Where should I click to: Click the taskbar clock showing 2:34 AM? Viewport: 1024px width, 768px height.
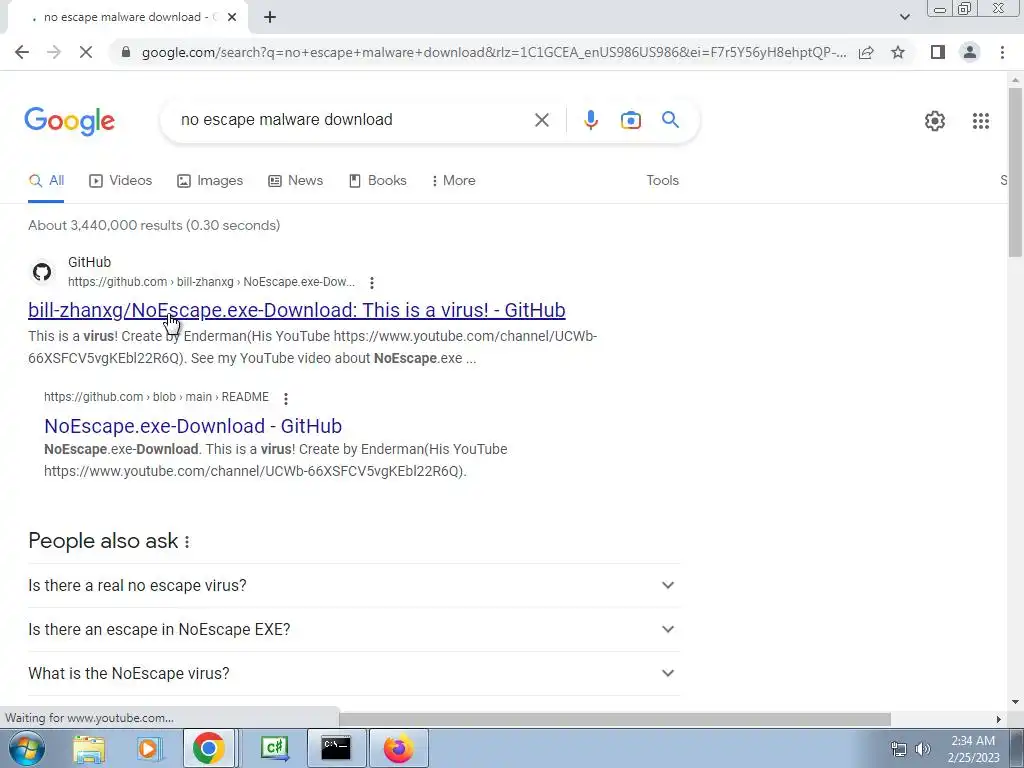click(x=973, y=749)
